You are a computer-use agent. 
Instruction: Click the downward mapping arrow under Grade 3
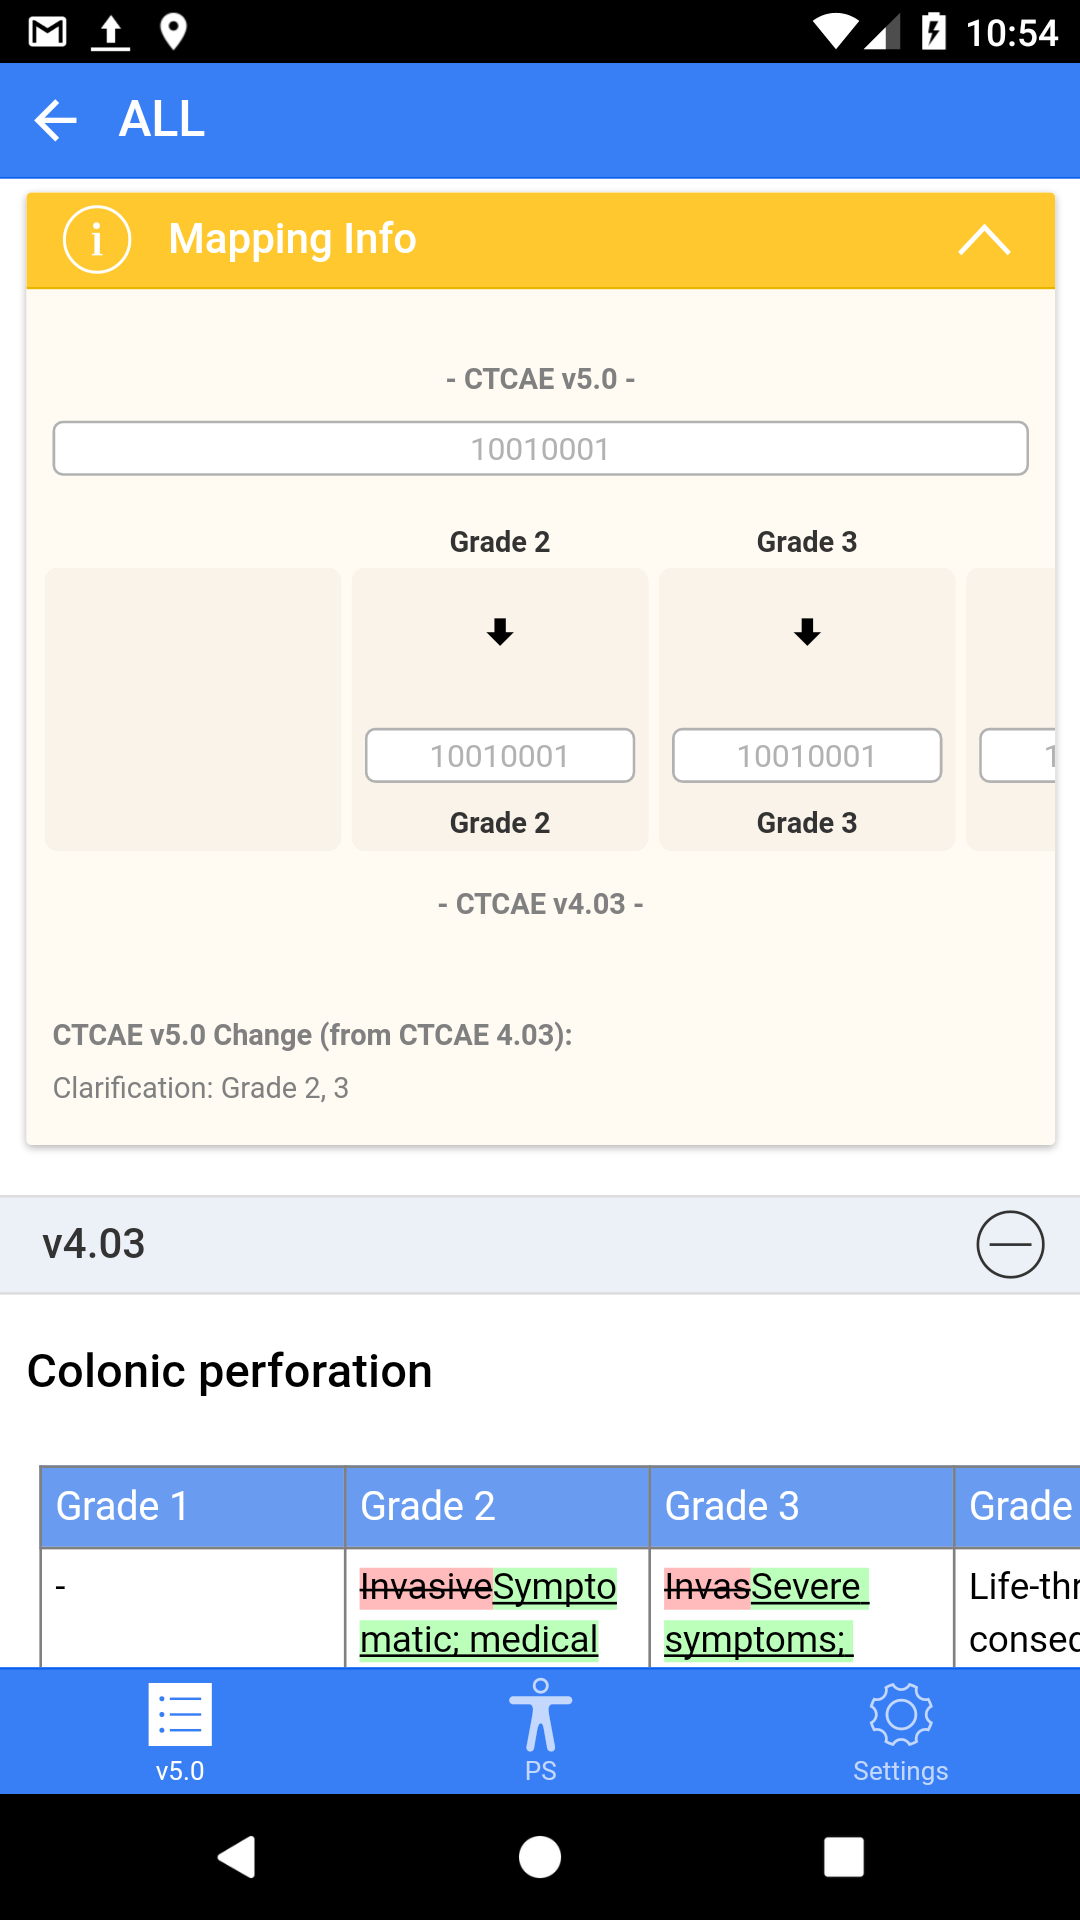(807, 631)
